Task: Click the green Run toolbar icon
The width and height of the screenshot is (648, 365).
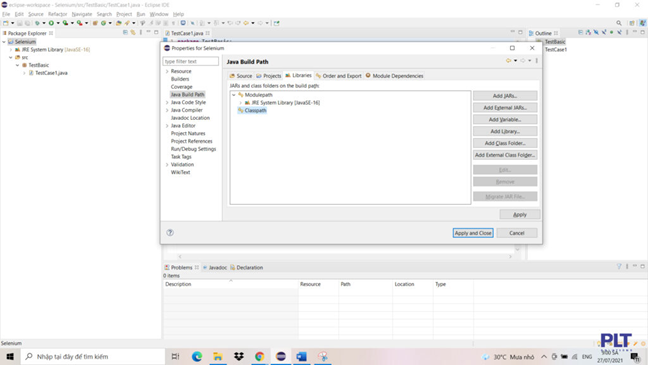Action: (x=51, y=23)
